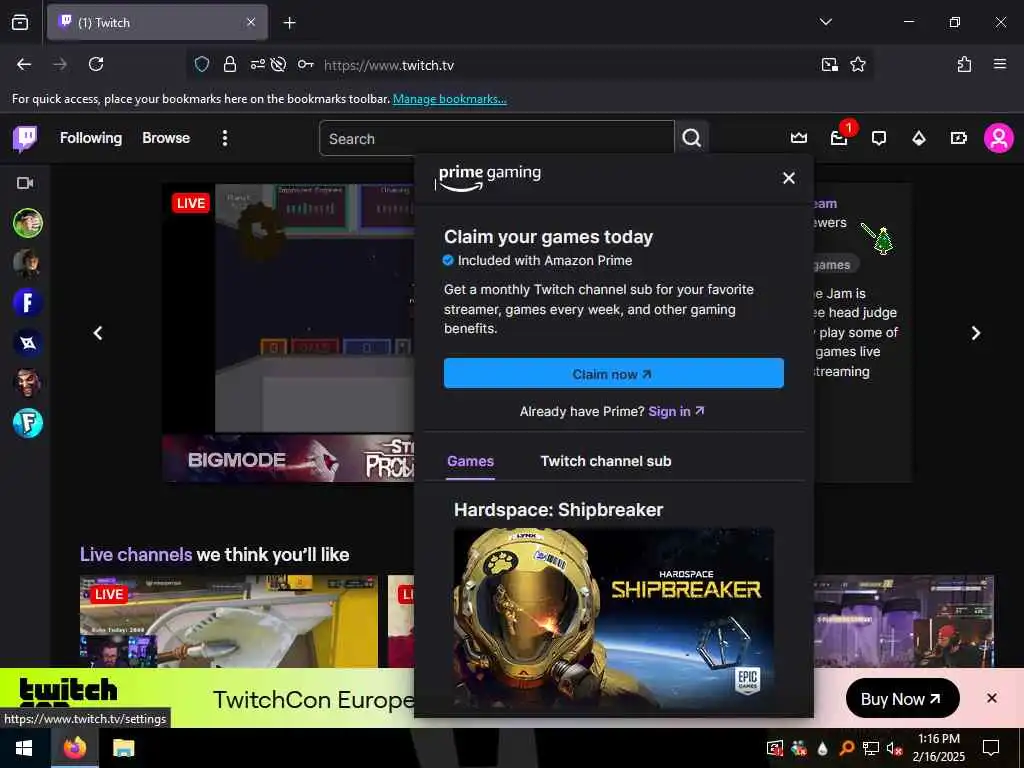Click the muted volume tray icon

894,748
